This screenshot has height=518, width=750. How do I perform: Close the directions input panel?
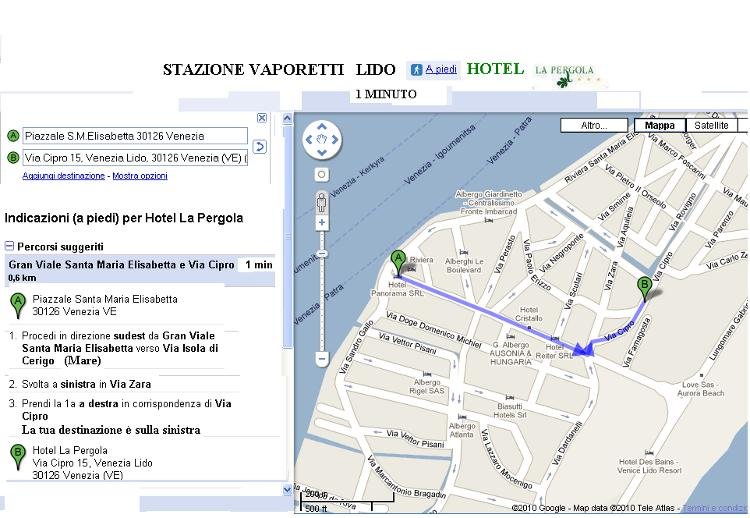pyautogui.click(x=262, y=118)
